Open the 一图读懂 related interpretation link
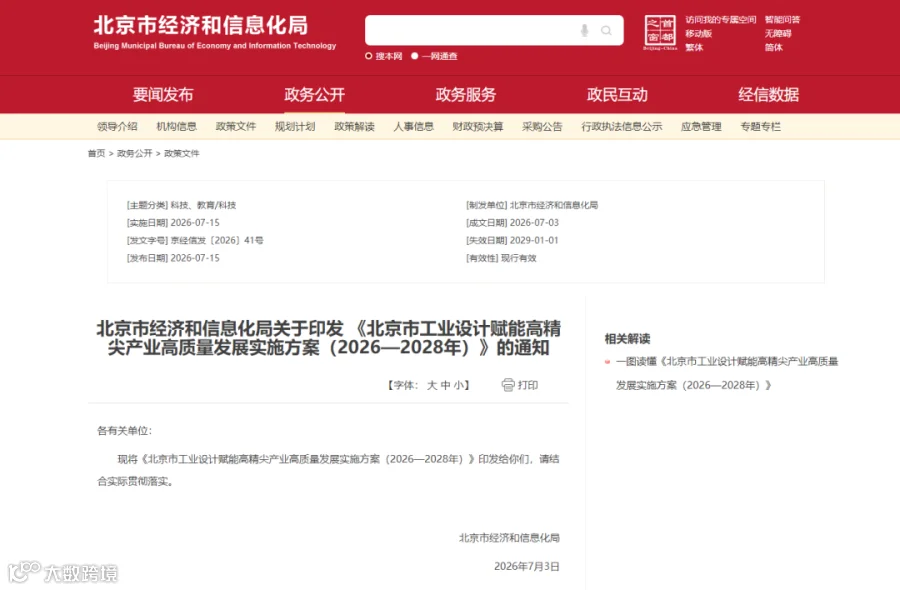 click(727, 373)
